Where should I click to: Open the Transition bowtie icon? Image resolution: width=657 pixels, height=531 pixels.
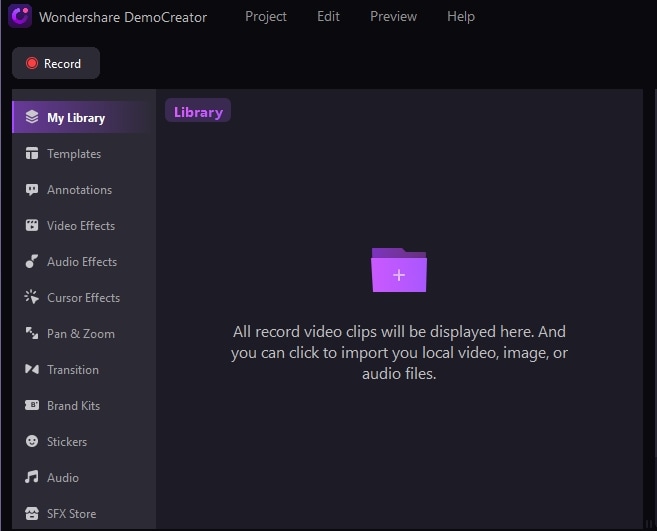tap(32, 369)
